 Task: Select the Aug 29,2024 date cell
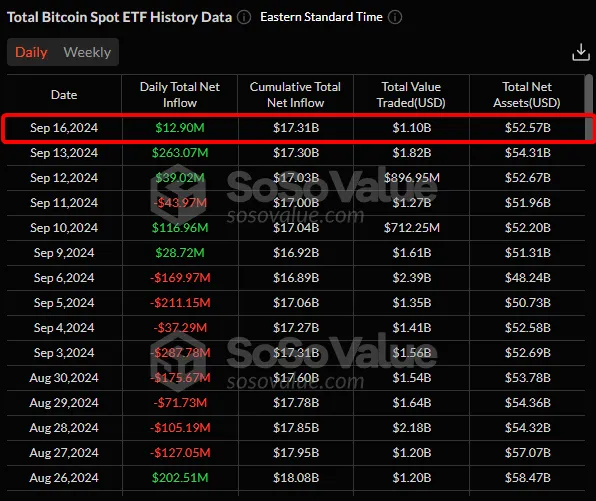[x=64, y=403]
